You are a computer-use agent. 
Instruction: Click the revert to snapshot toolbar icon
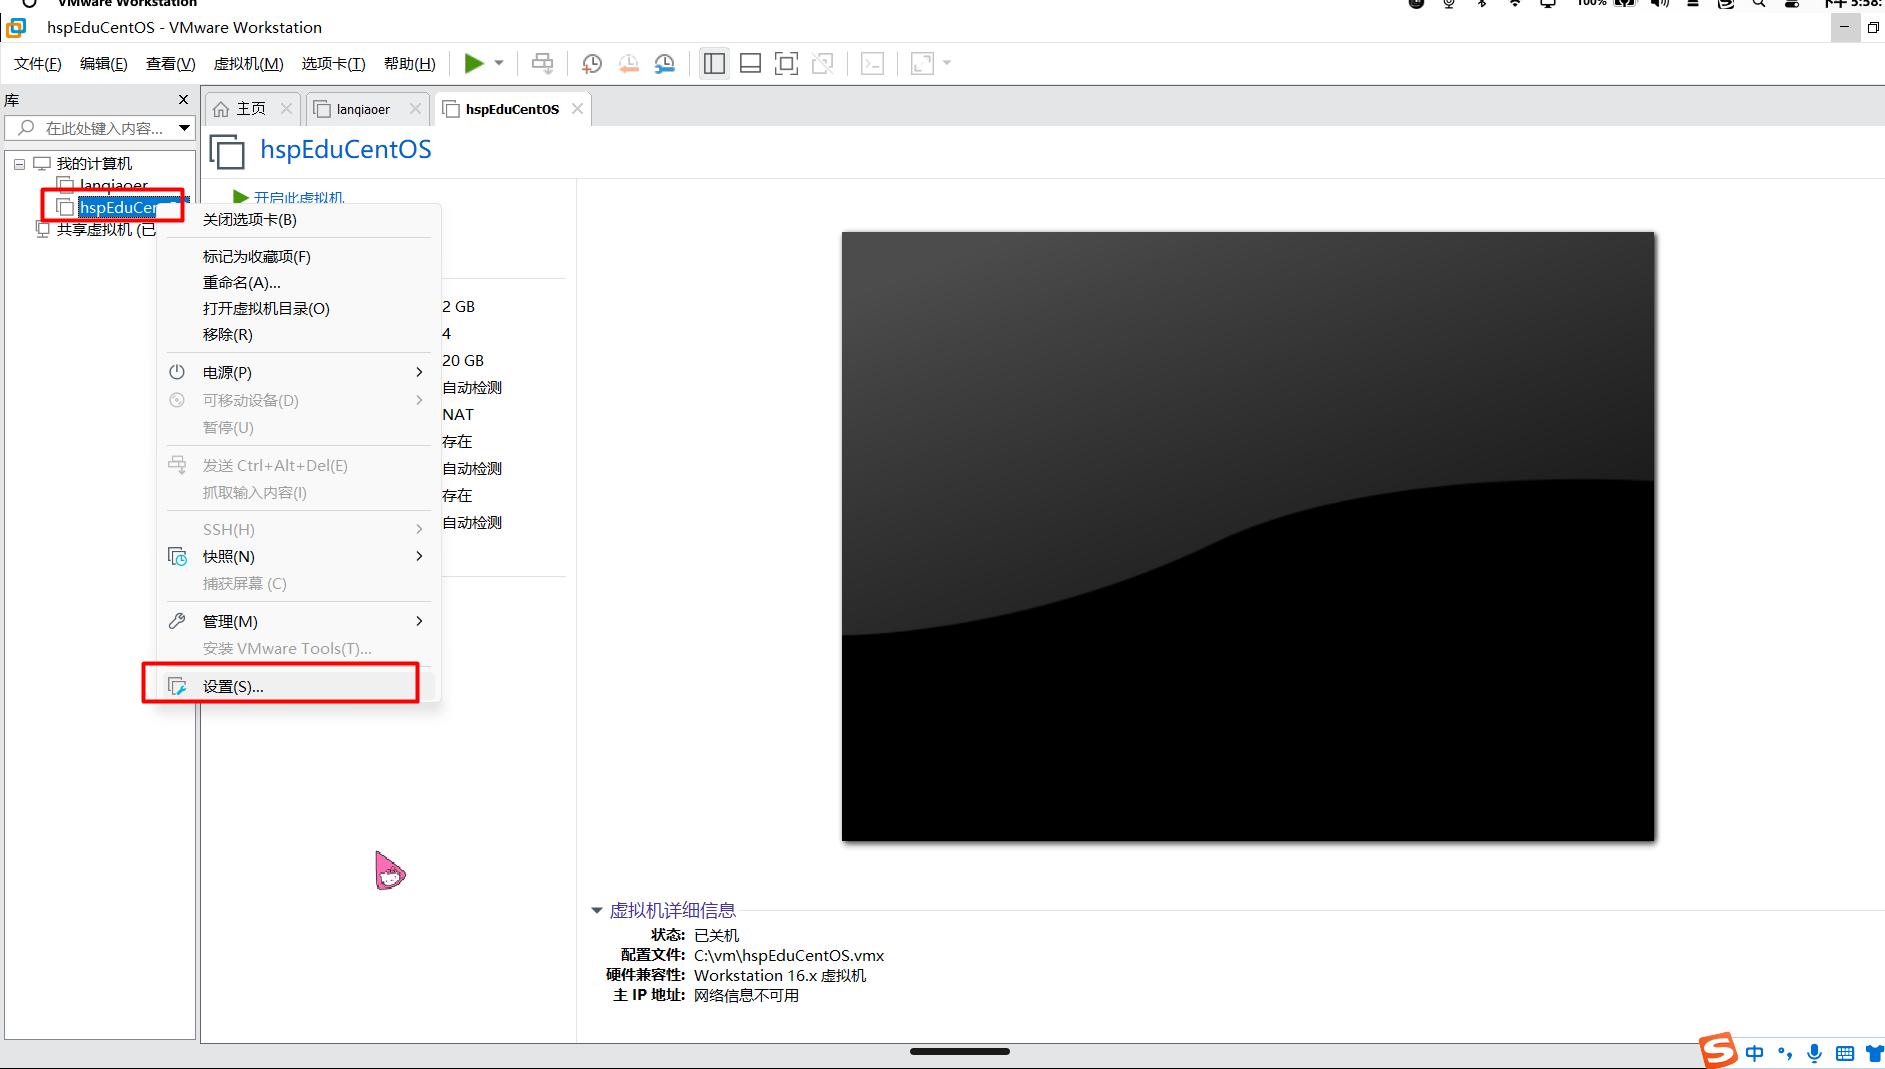click(x=628, y=64)
